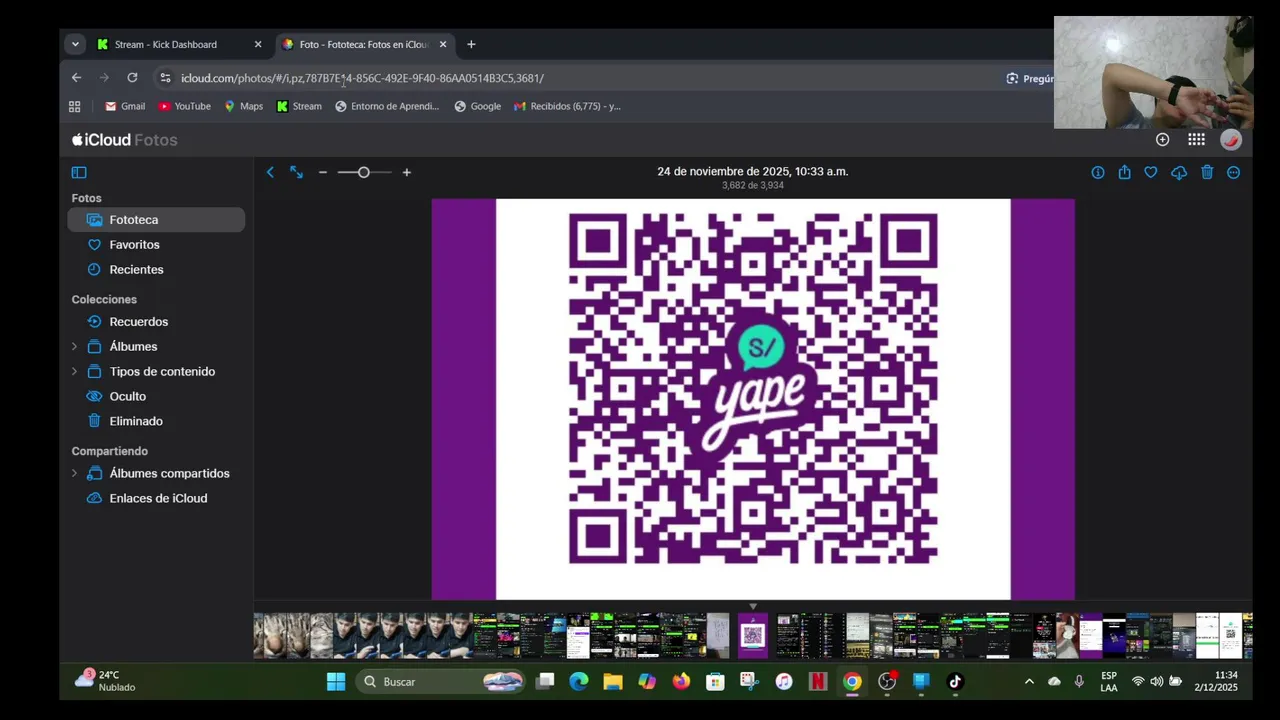Zoom out with minus icon
The width and height of the screenshot is (1280, 720).
point(323,172)
